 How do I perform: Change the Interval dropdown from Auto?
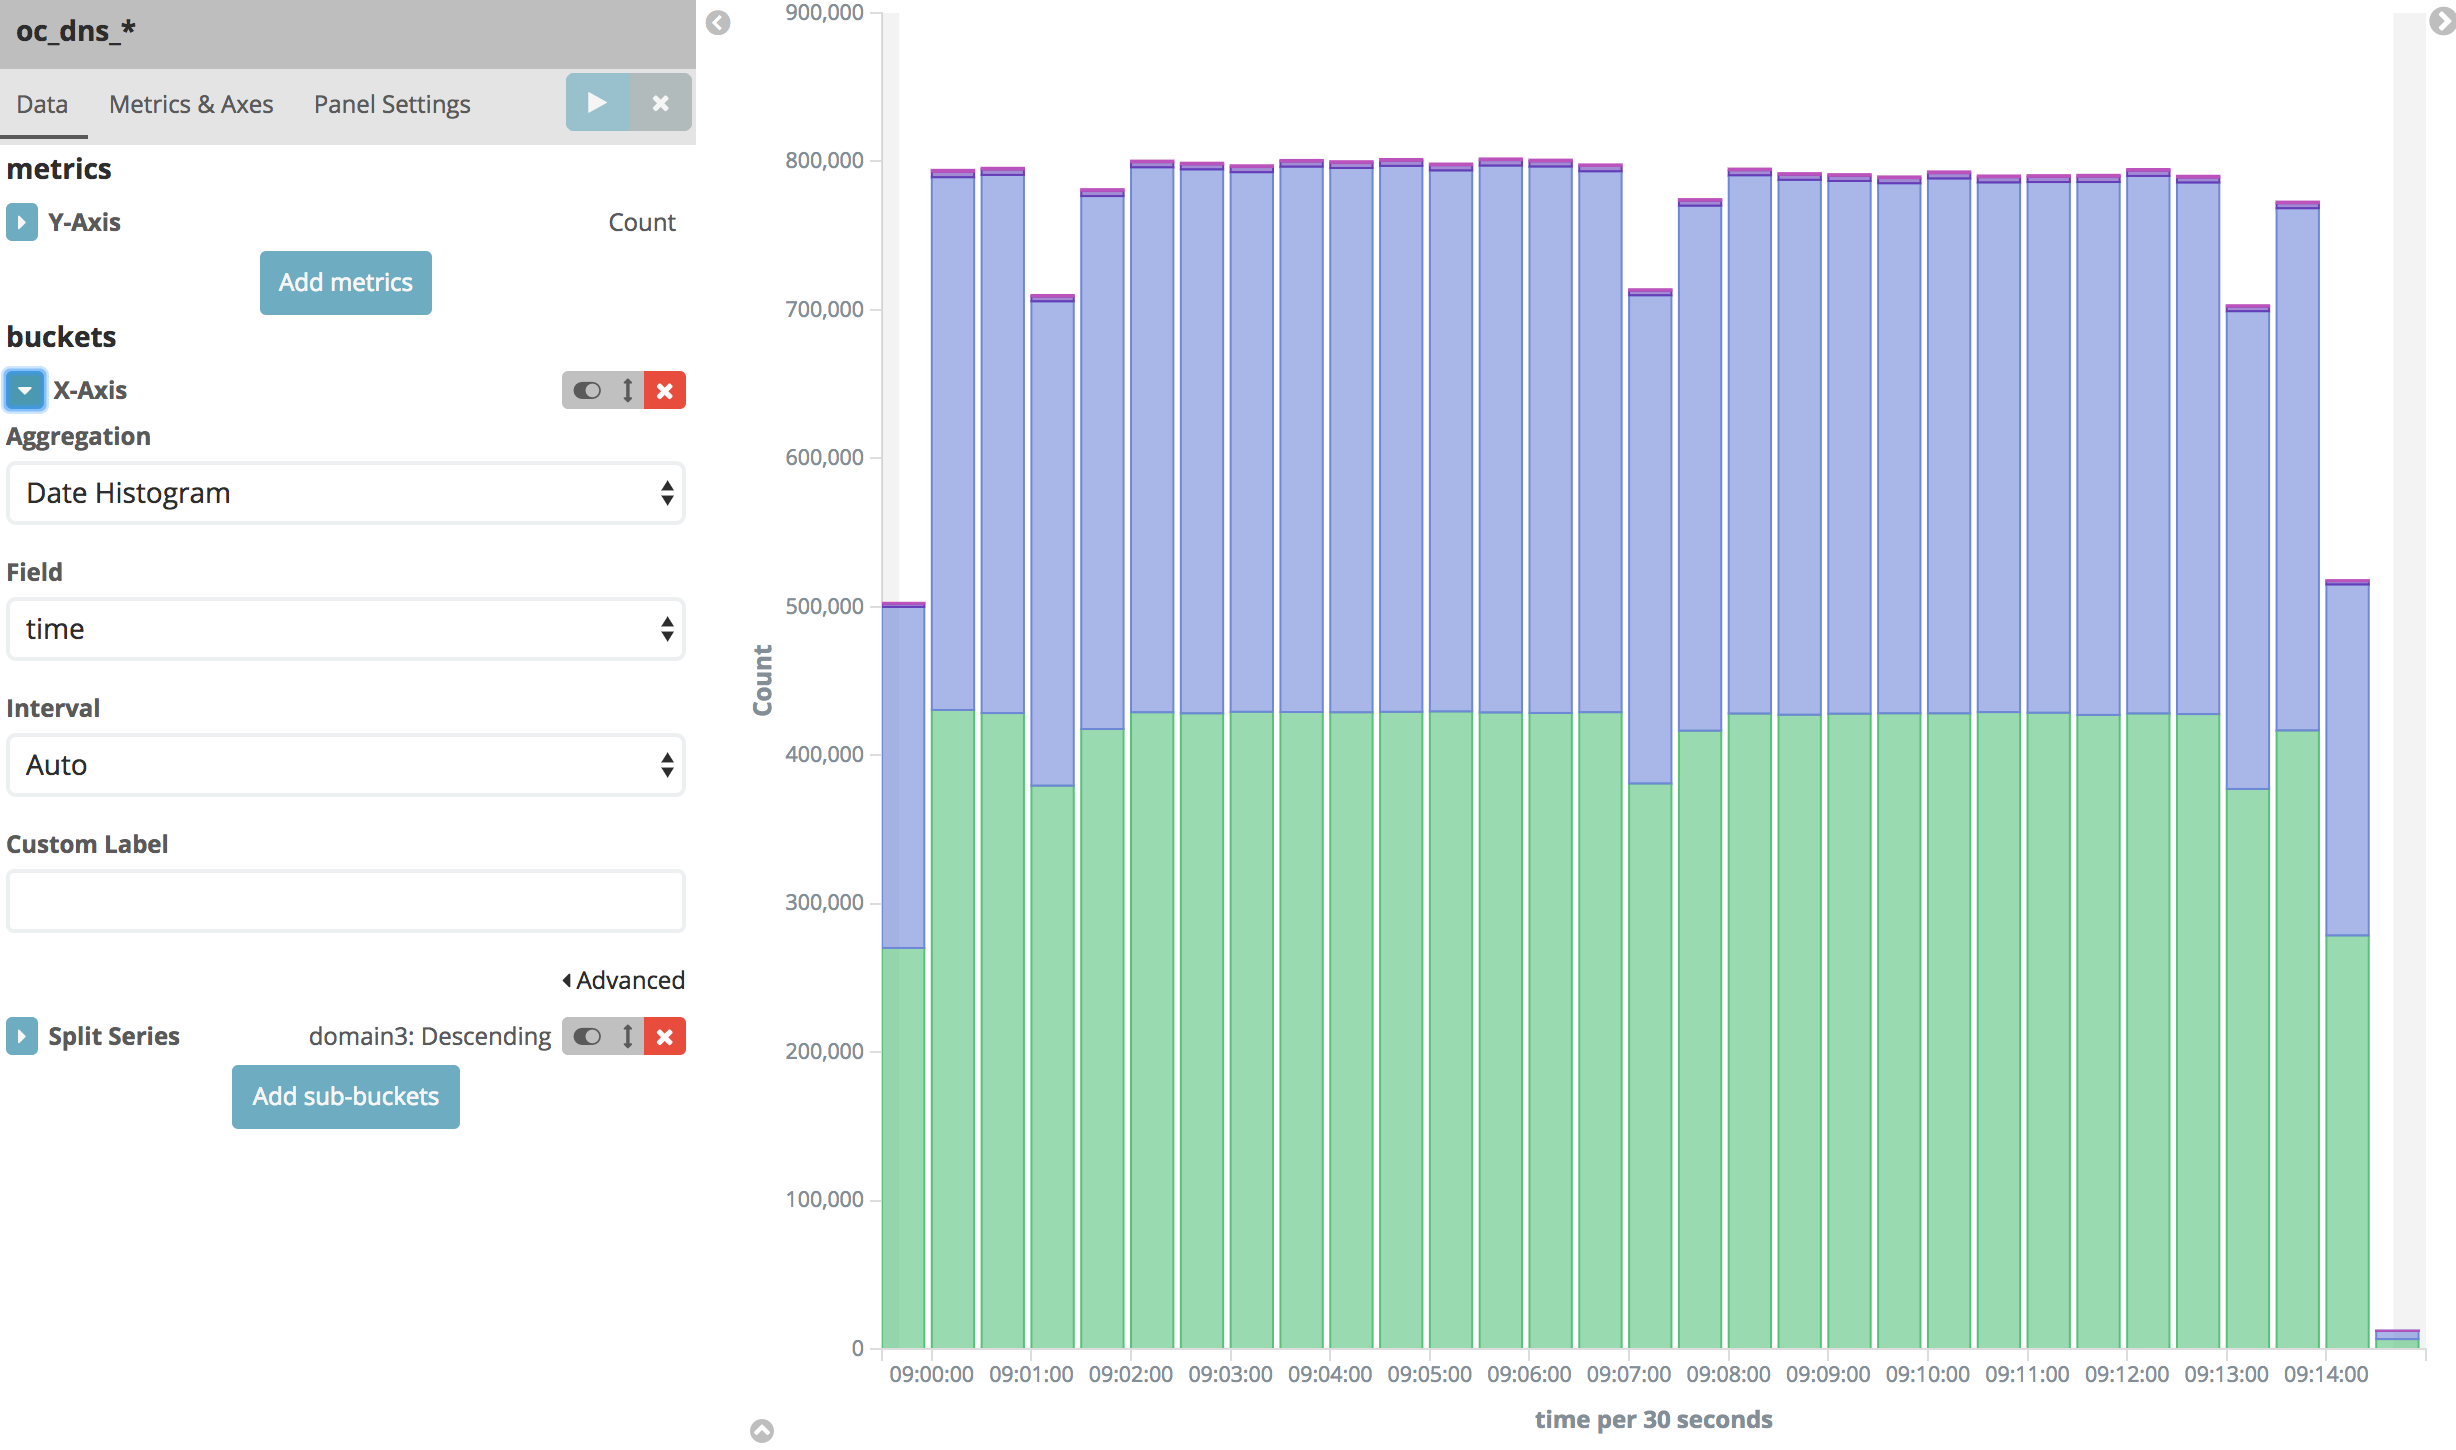pos(345,765)
